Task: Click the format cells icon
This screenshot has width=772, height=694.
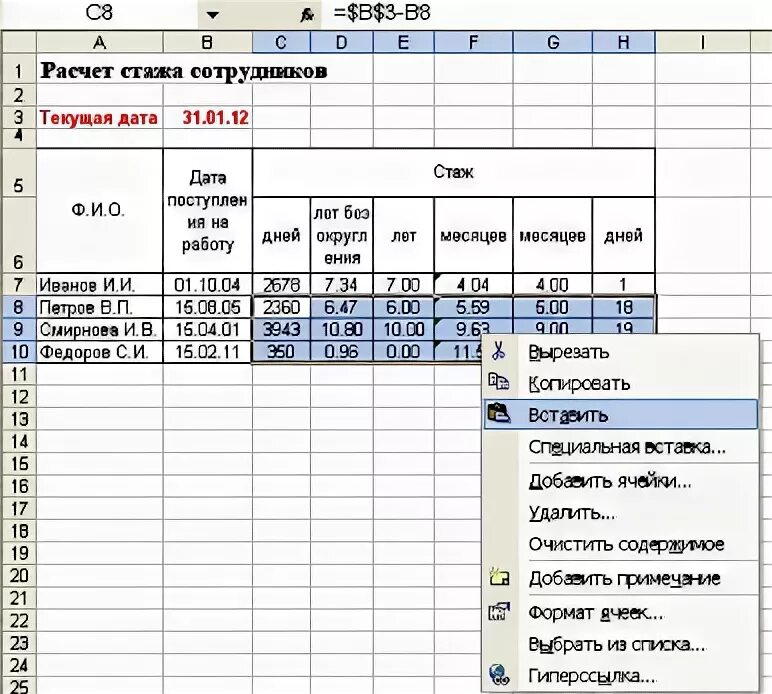Action: click(x=499, y=612)
